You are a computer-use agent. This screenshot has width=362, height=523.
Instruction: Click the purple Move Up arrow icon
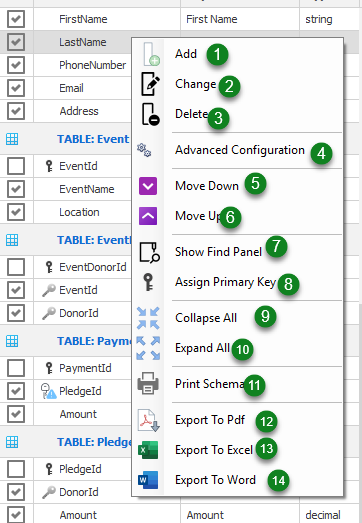click(x=148, y=216)
